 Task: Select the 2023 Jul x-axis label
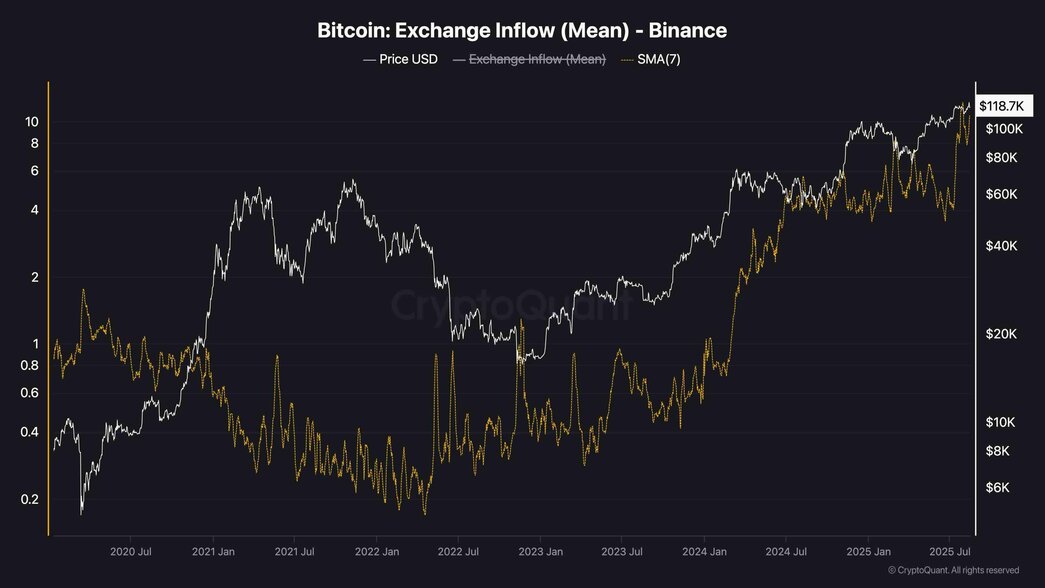coord(621,551)
